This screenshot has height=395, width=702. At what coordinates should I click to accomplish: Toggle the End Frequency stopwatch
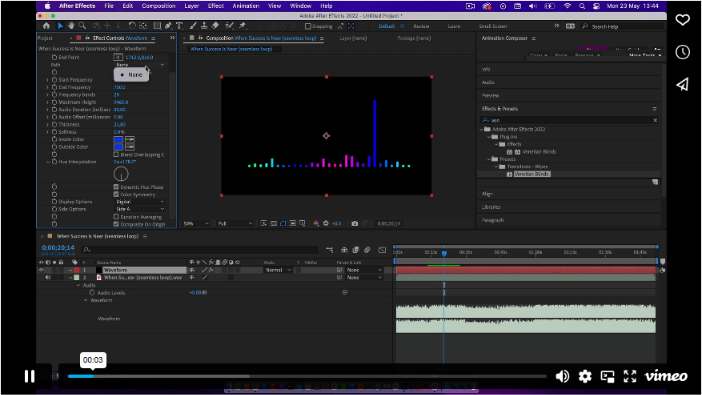pos(54,87)
